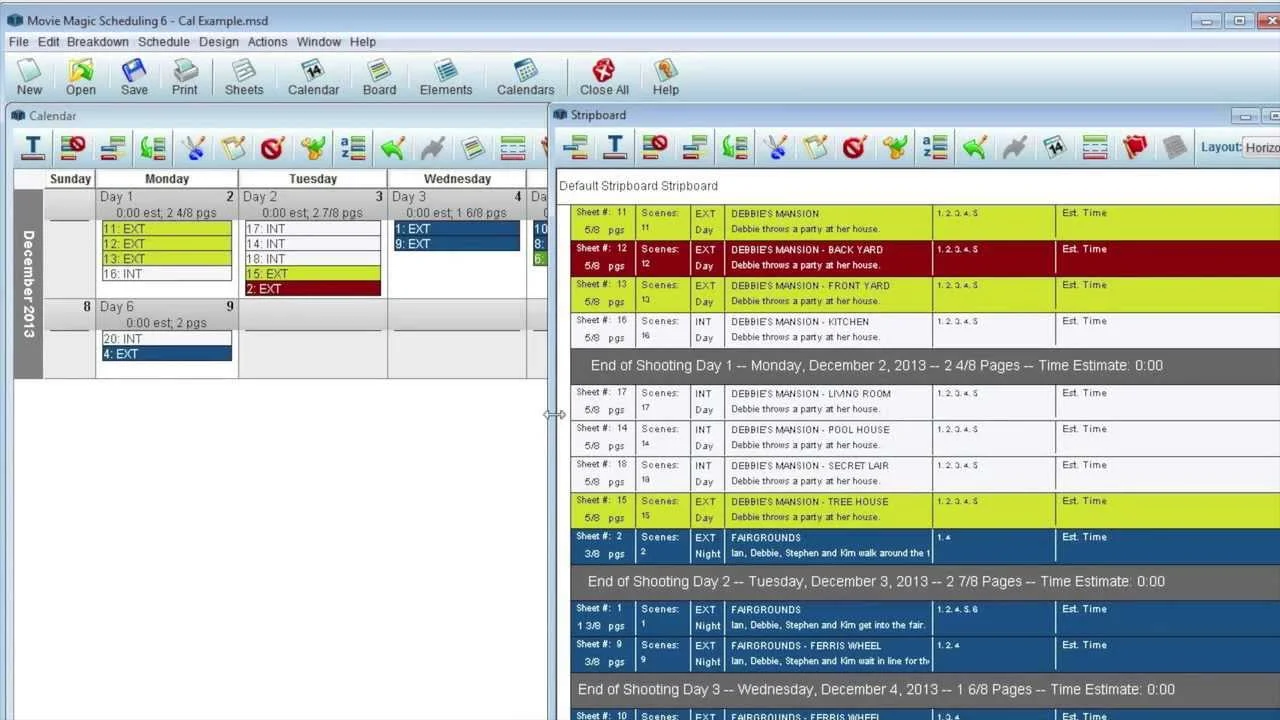The height and width of the screenshot is (720, 1280).
Task: Click the End of Shooting Day 1 banner
Action: (925, 366)
